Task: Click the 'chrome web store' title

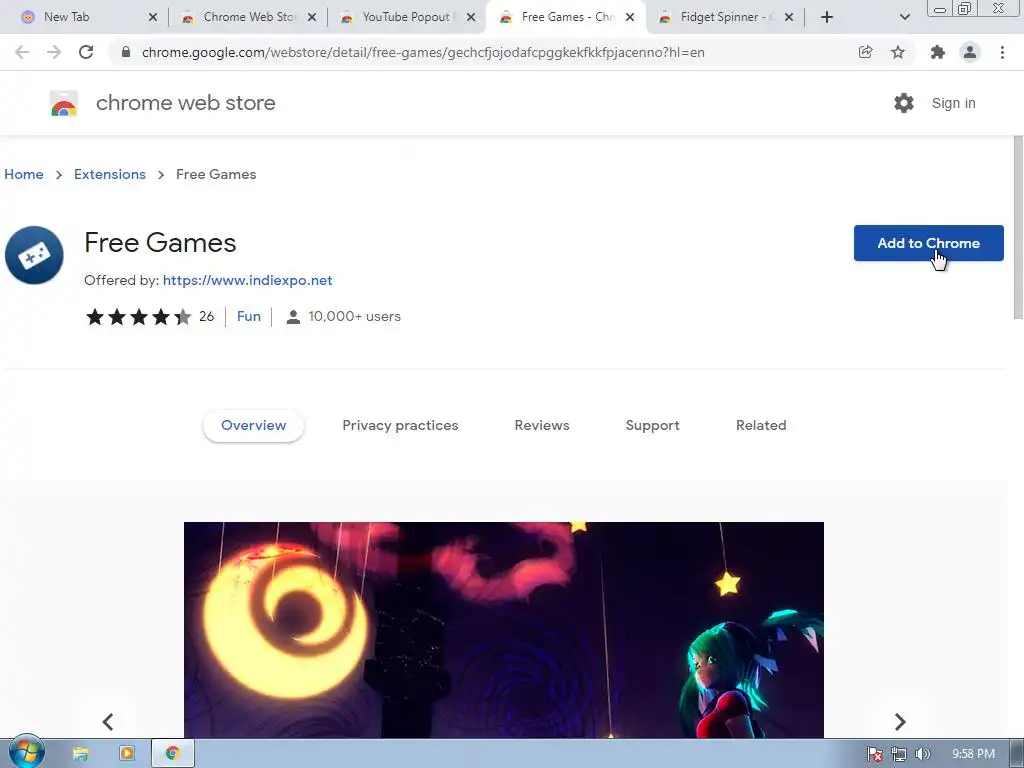Action: coord(185,103)
